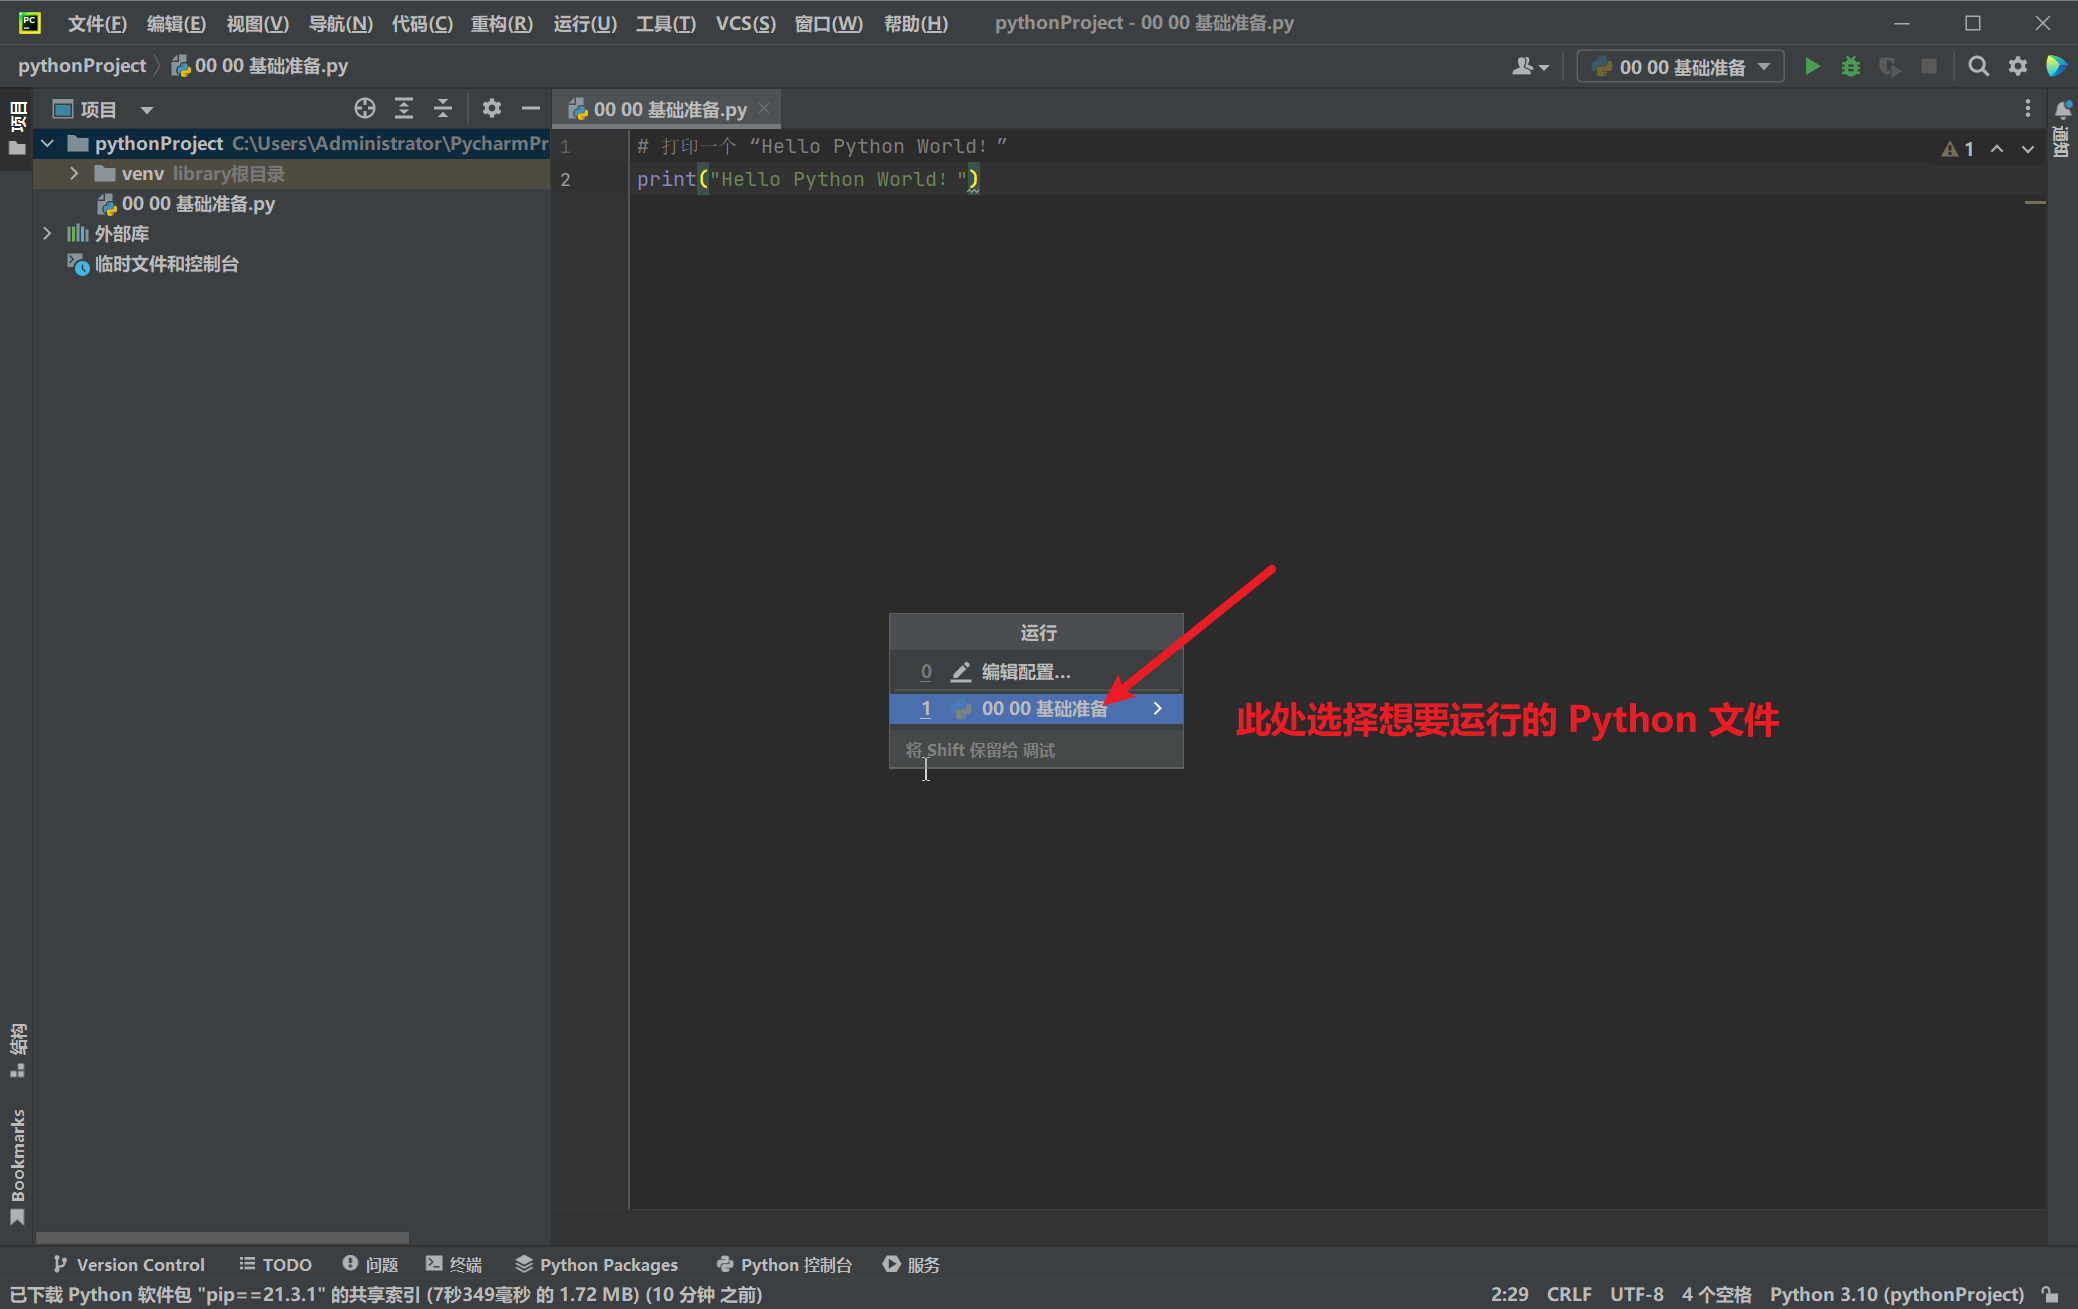Click the line 2 input field in editor
Viewport: 2078px width, 1309px height.
807,179
